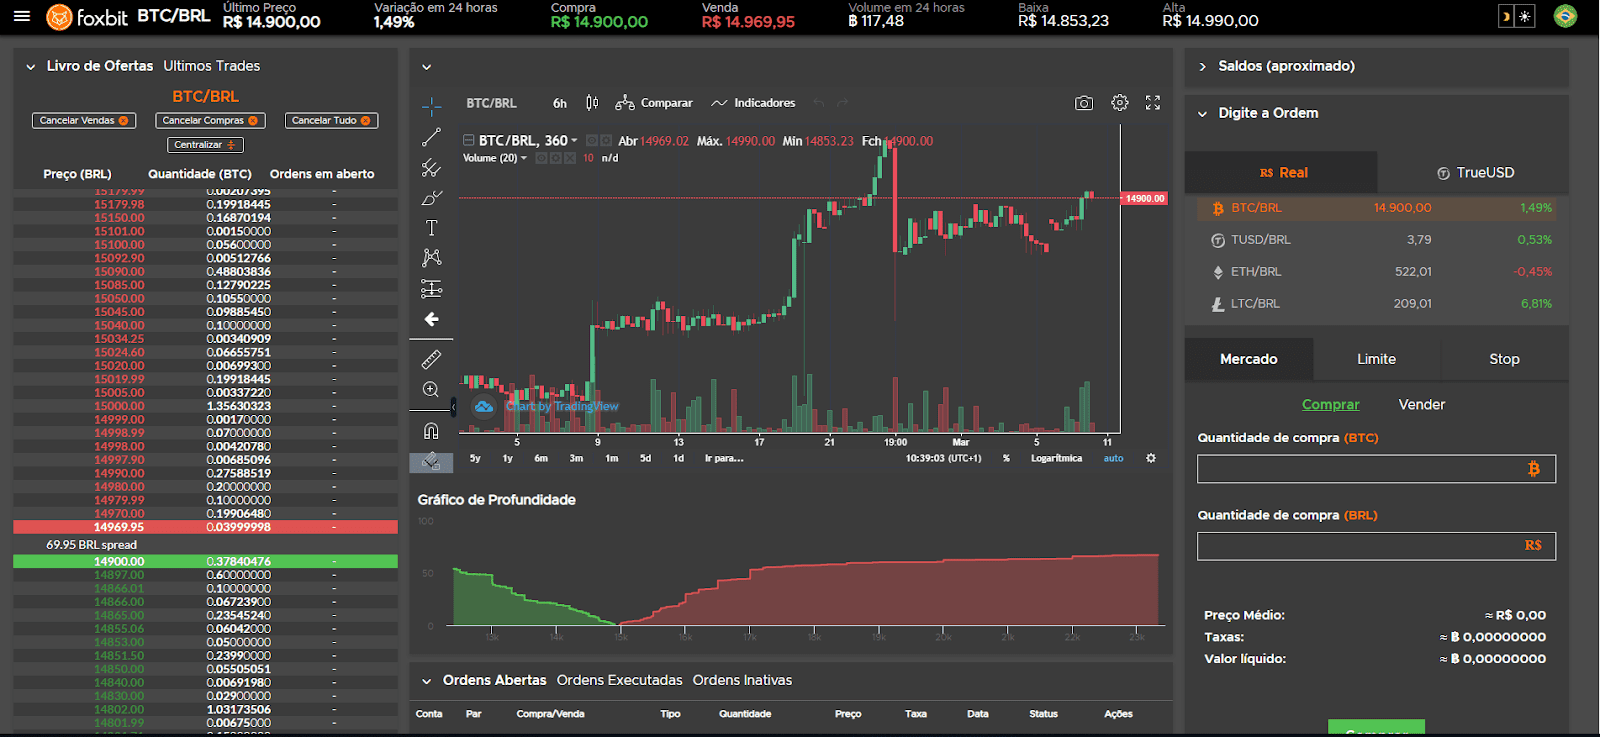Switch to Stop order type tab

point(1504,359)
